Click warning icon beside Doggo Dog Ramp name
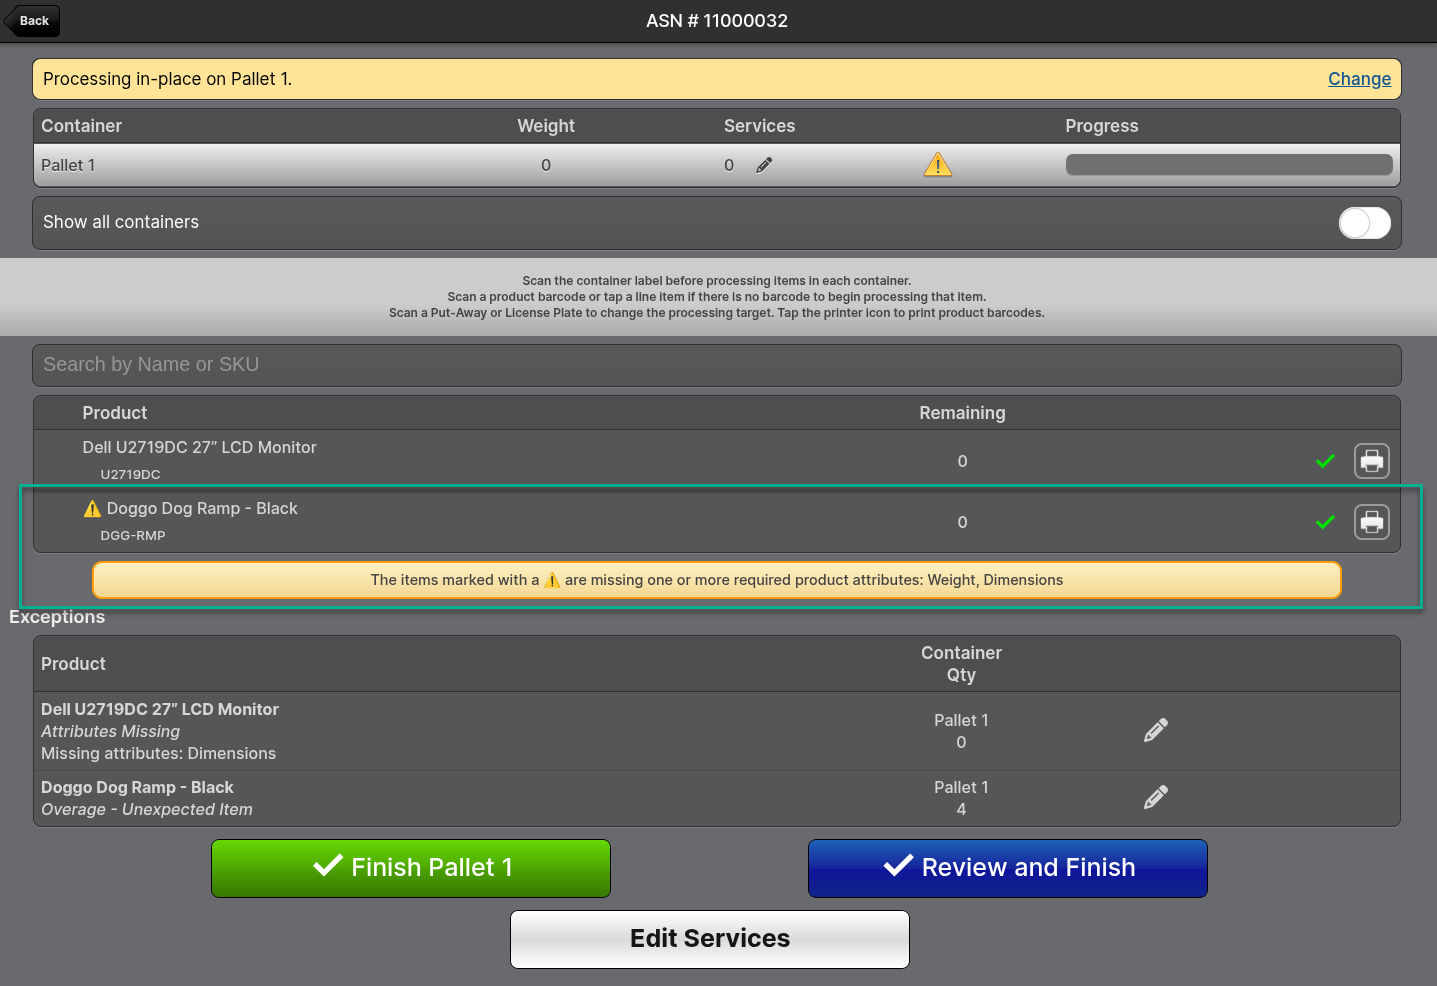 tap(92, 509)
